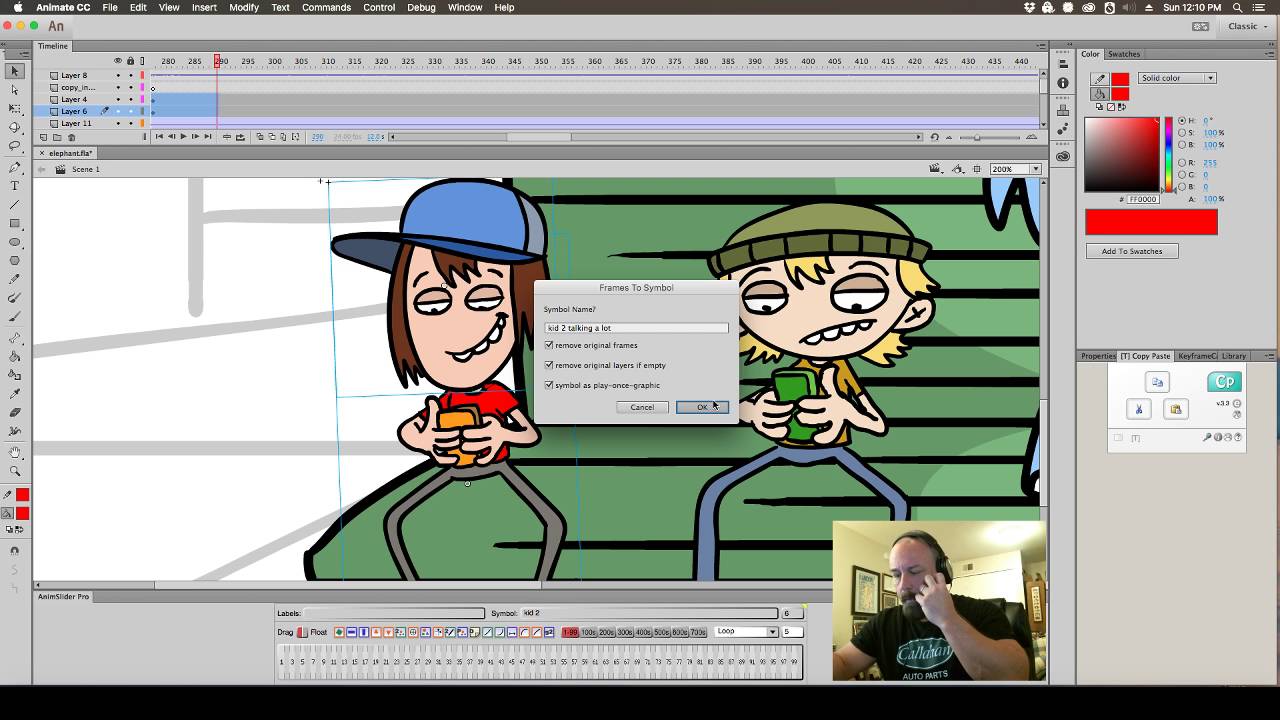Toggle visibility dot for Layer 8
Viewport: 1280px width, 720px height.
point(118,75)
